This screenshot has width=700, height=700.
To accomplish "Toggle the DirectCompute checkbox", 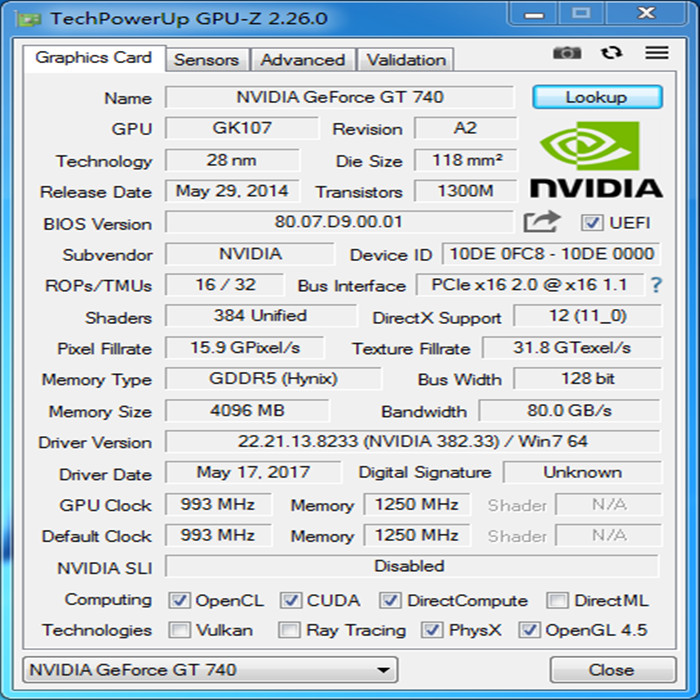I will [x=390, y=600].
